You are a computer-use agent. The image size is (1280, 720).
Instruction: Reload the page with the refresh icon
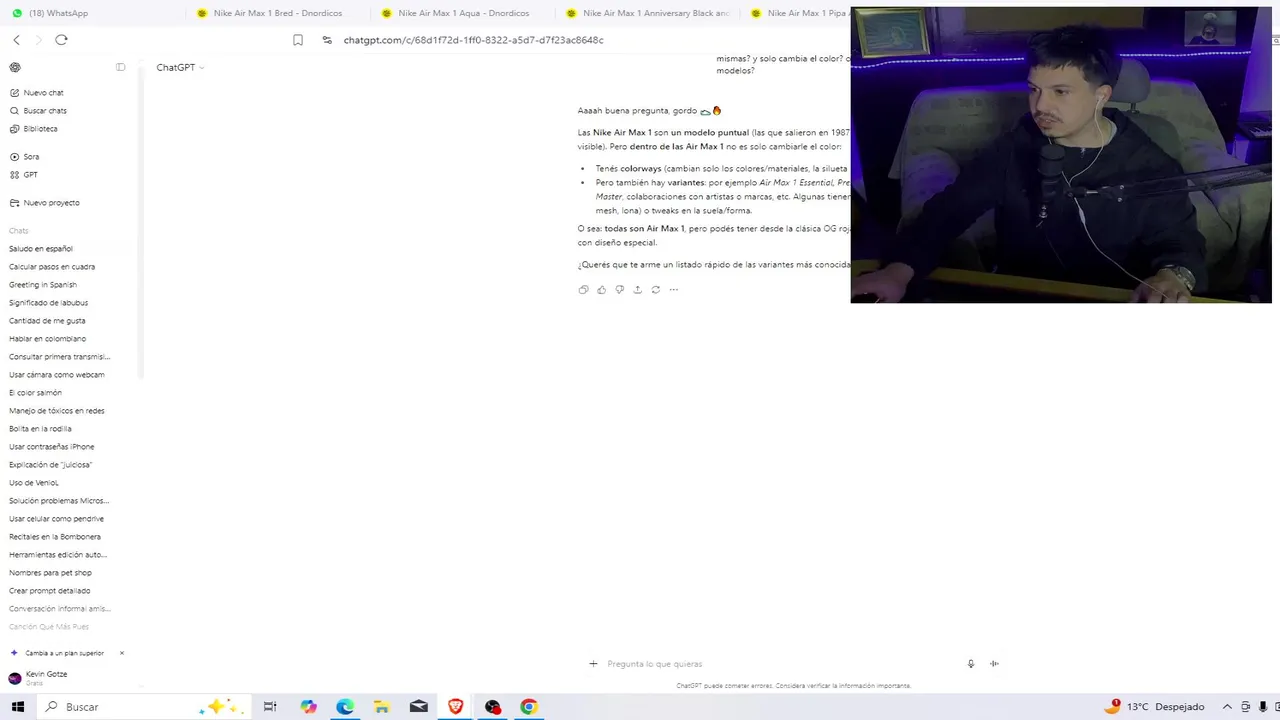pyautogui.click(x=61, y=40)
